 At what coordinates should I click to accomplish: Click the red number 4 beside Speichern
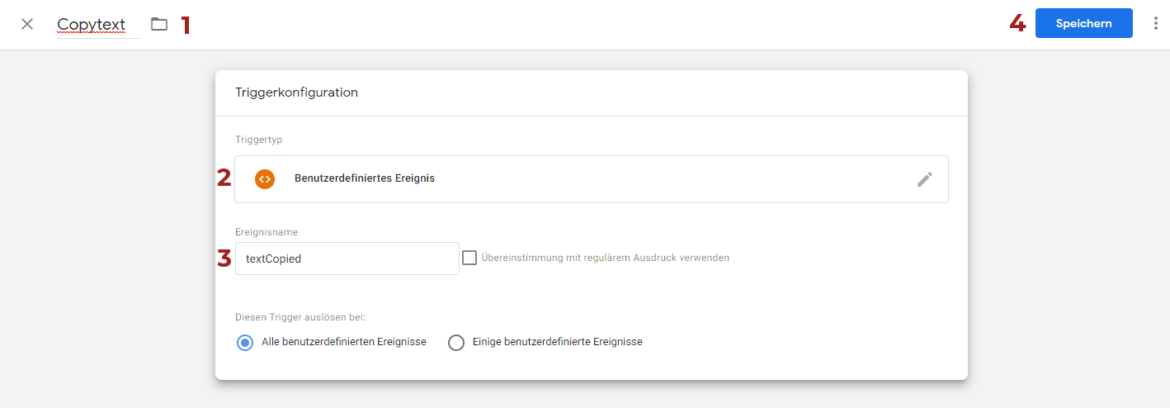[x=1017, y=24]
